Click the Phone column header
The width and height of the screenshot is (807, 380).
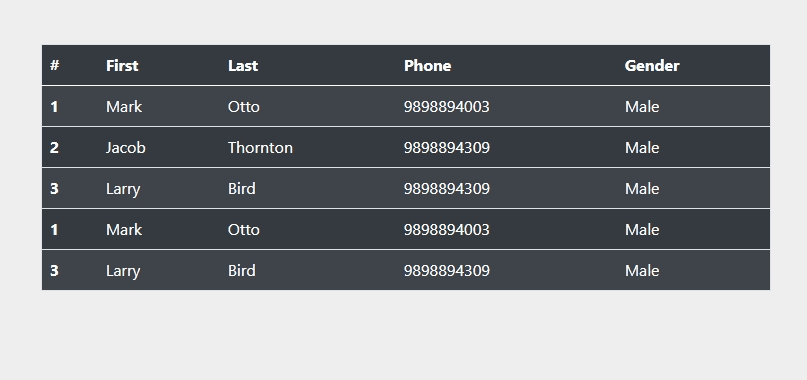point(427,65)
